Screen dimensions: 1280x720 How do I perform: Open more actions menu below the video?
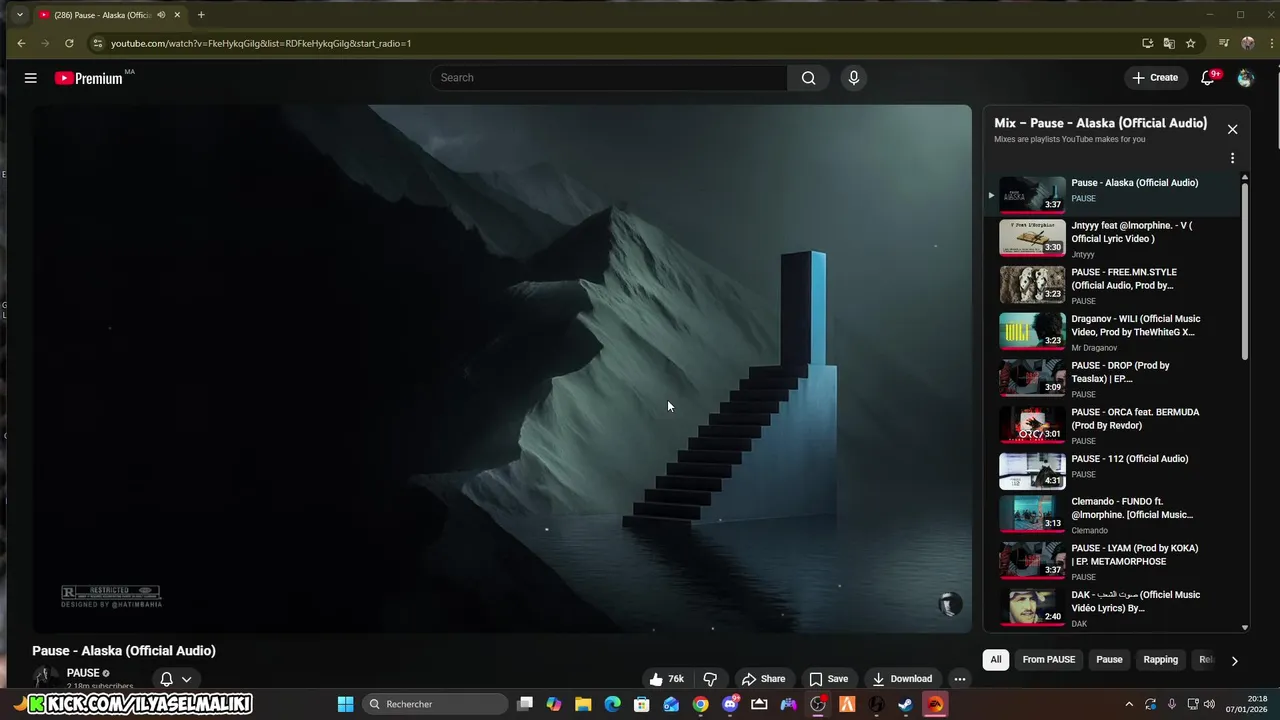click(x=960, y=679)
